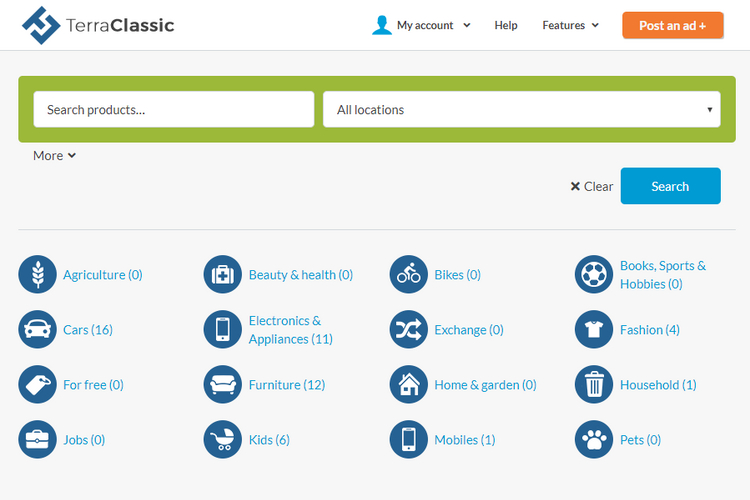Open the Fashion (4) category link
The image size is (750, 500).
pos(650,330)
